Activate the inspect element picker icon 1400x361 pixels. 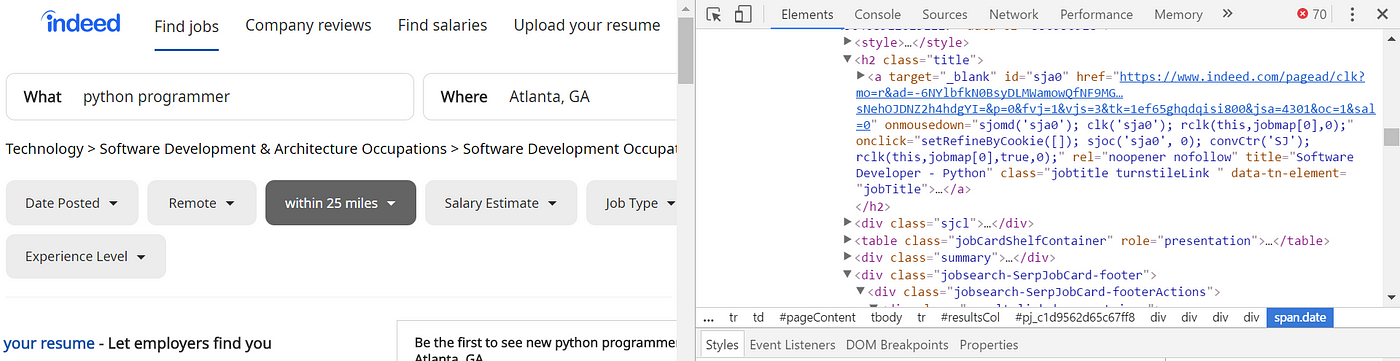[714, 14]
